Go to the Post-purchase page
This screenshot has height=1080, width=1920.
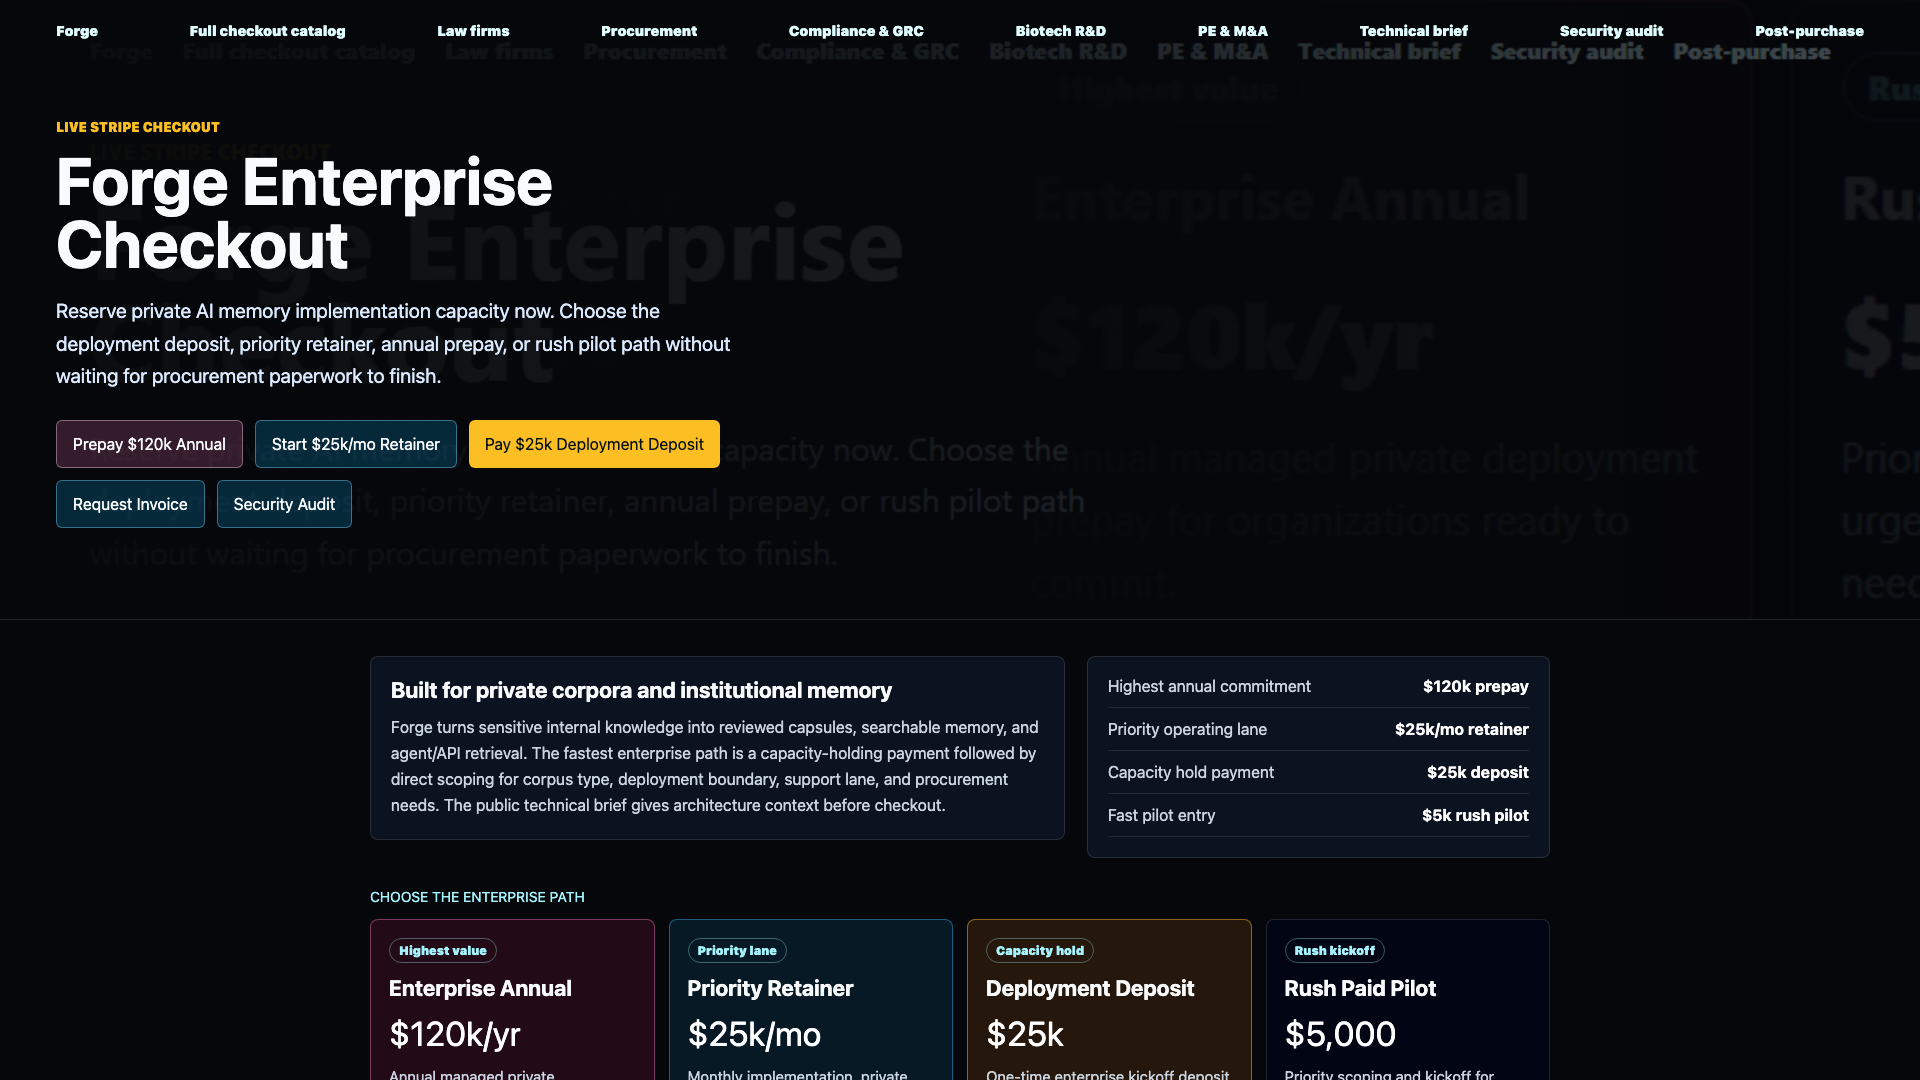(x=1809, y=31)
